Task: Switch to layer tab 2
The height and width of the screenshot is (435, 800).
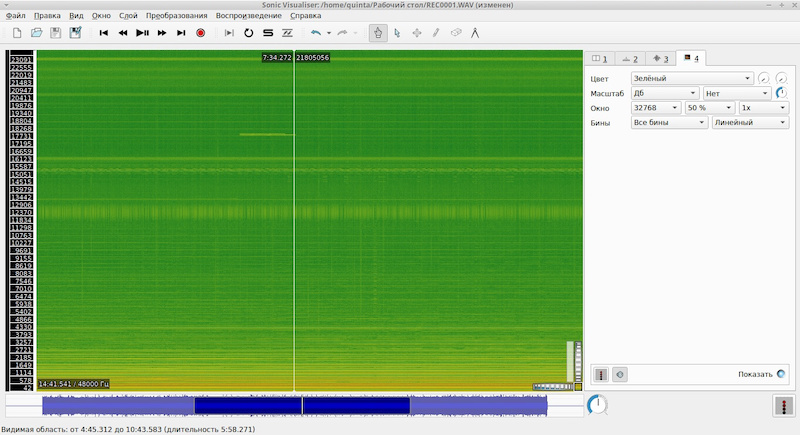Action: (629, 58)
